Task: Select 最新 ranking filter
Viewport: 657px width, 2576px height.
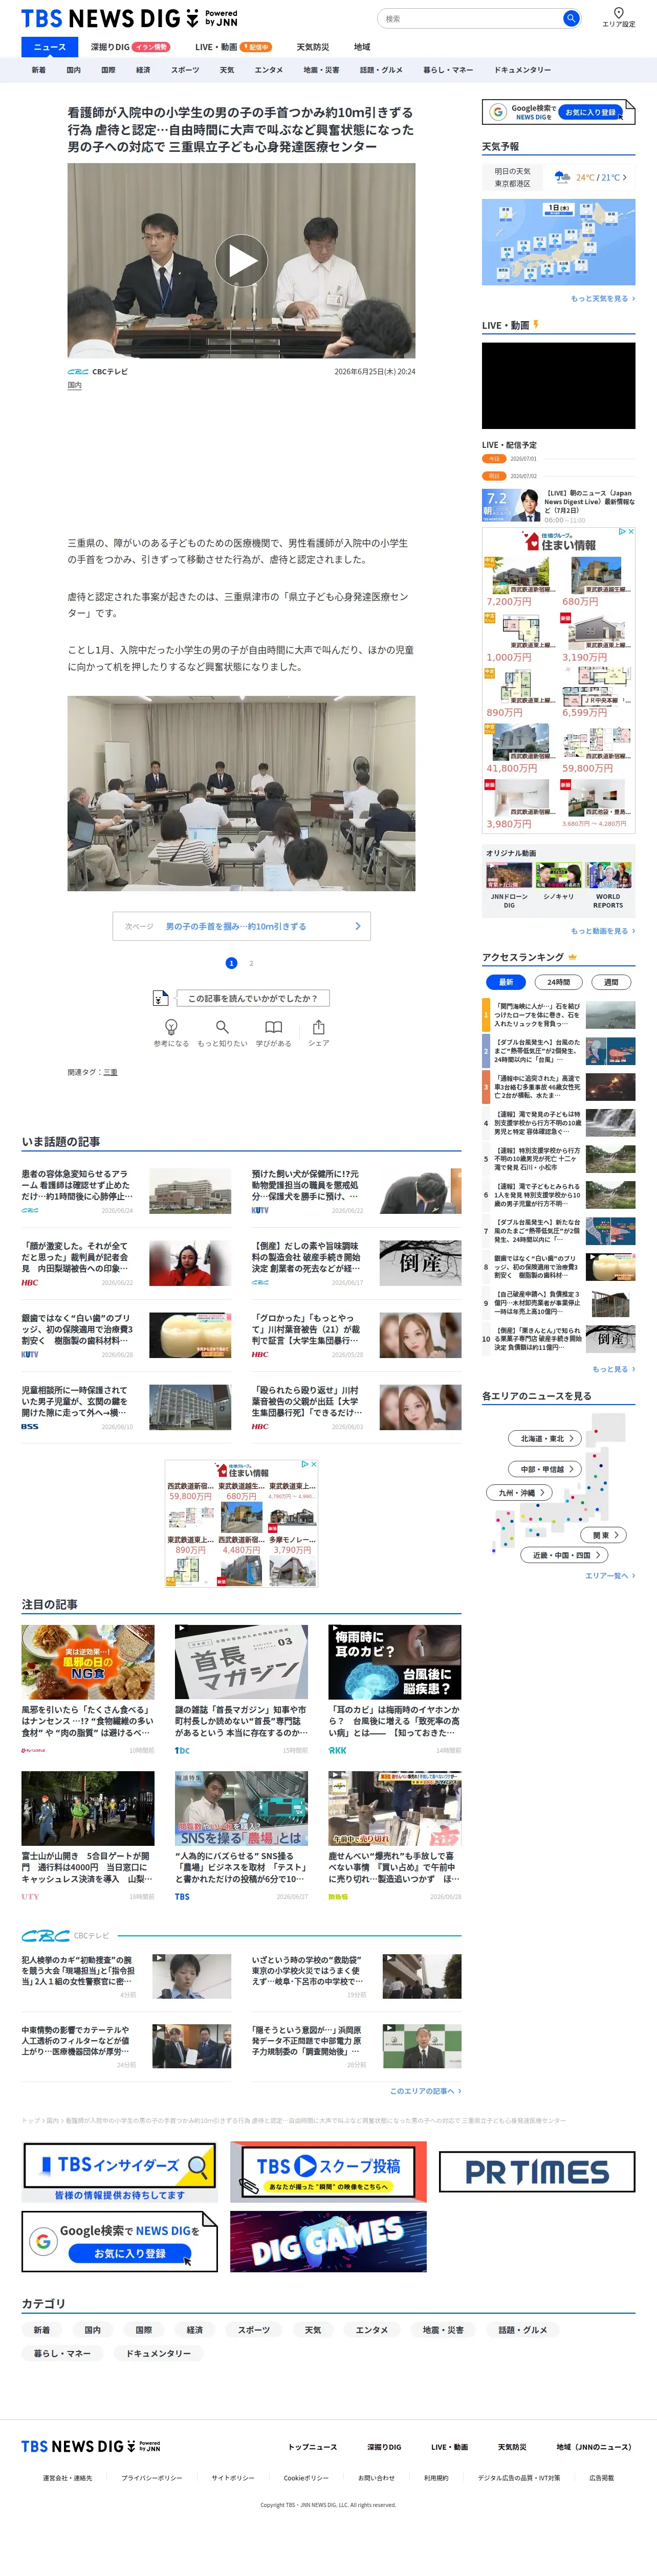Action: (505, 981)
